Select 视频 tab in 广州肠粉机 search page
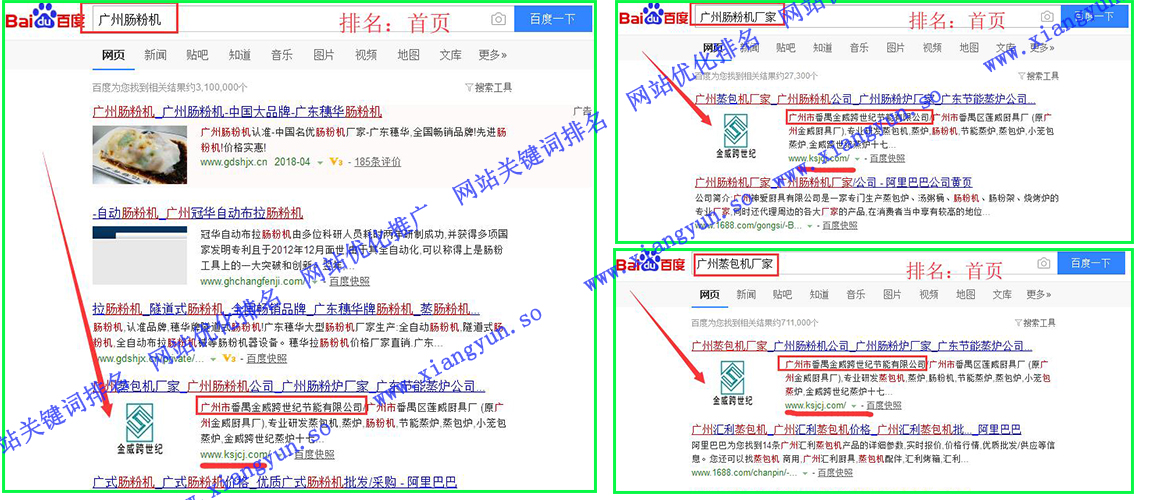Screen dimensions: 1150x500 pos(366,55)
